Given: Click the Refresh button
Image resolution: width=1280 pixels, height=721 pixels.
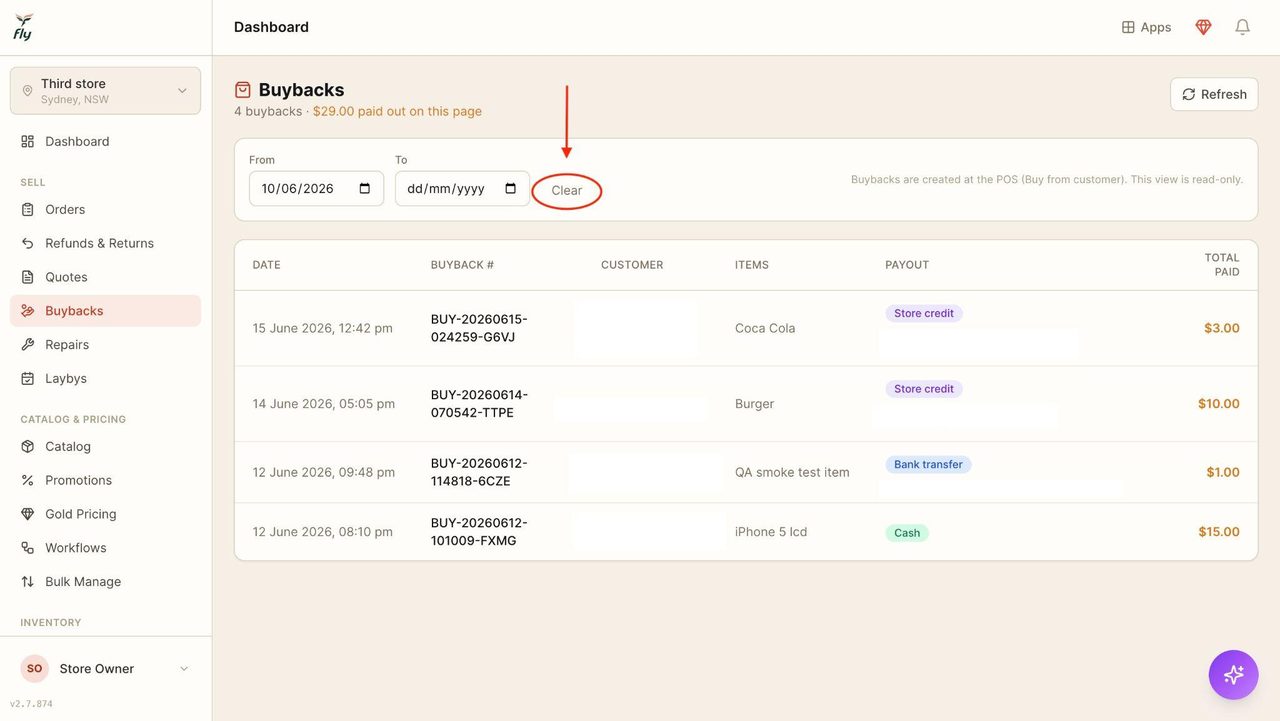Looking at the screenshot, I should coord(1214,94).
